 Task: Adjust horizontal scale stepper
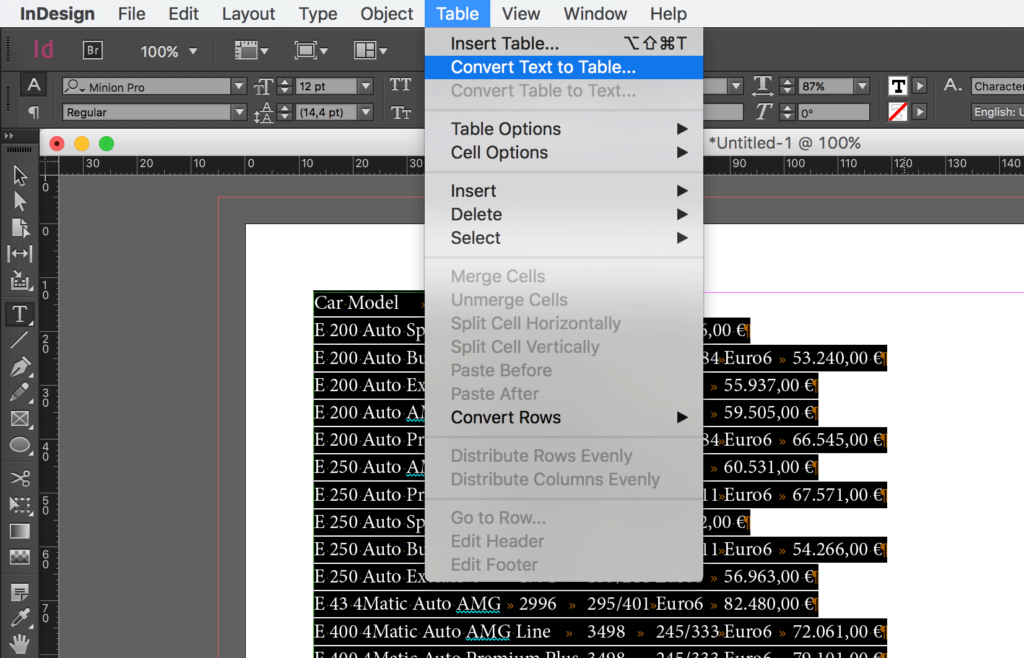click(x=787, y=86)
